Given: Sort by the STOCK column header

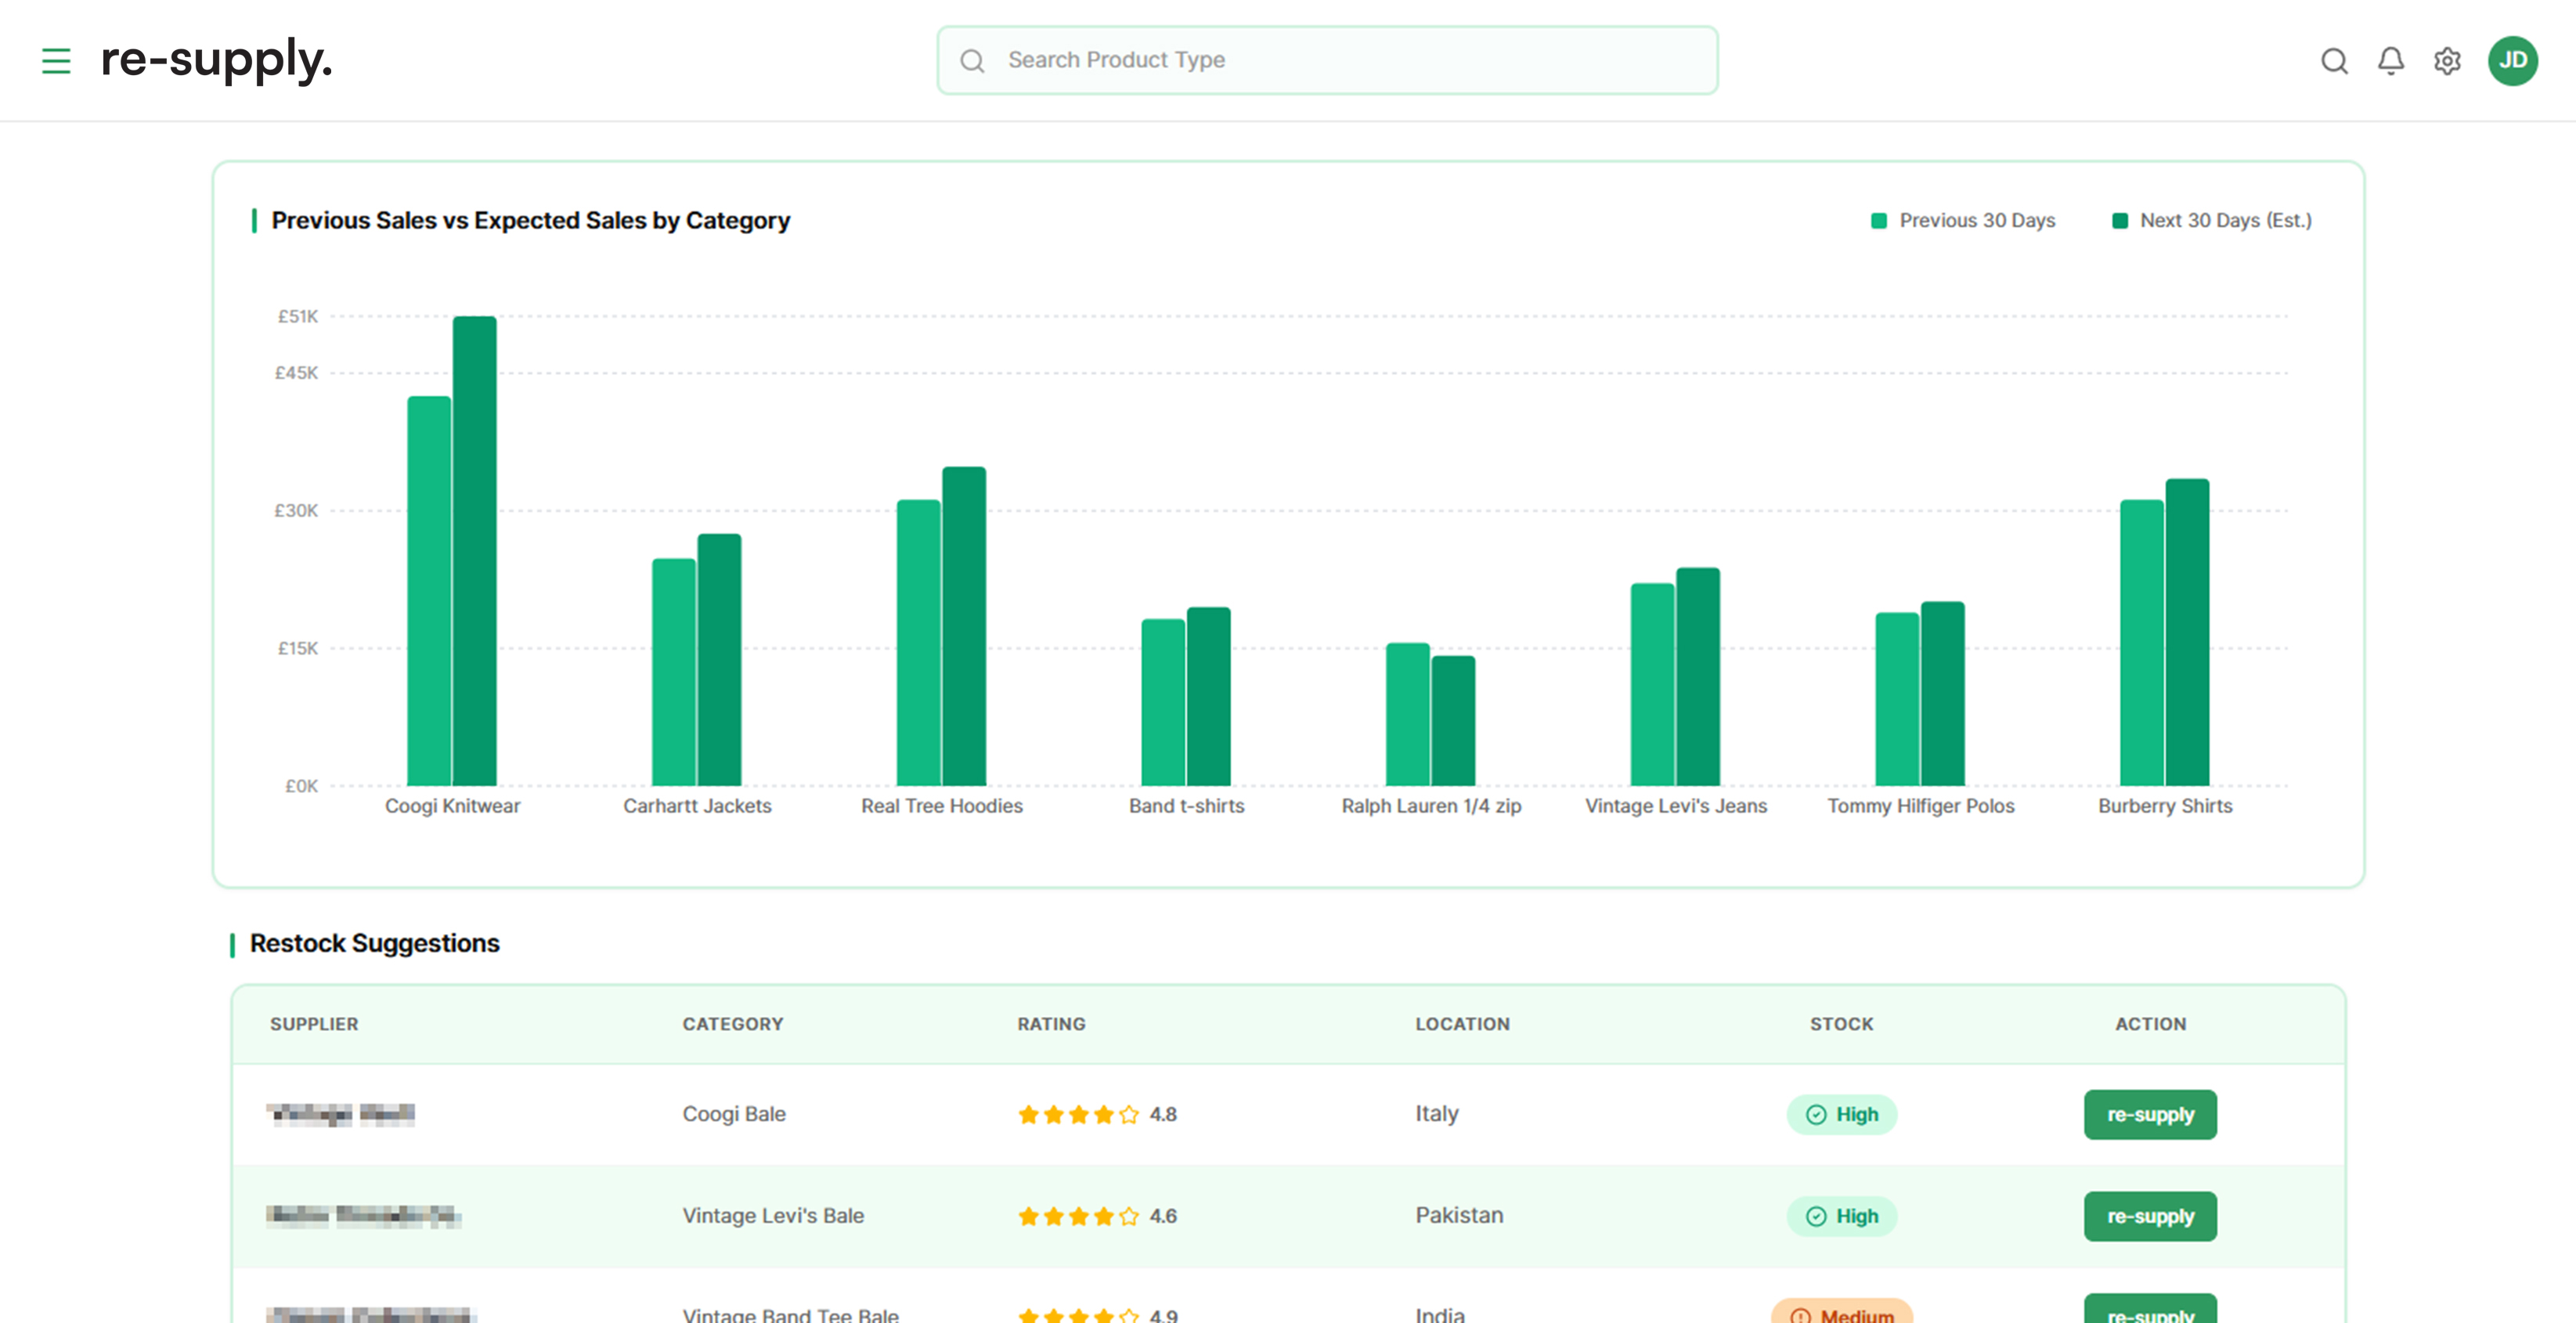Looking at the screenshot, I should point(1841,1024).
